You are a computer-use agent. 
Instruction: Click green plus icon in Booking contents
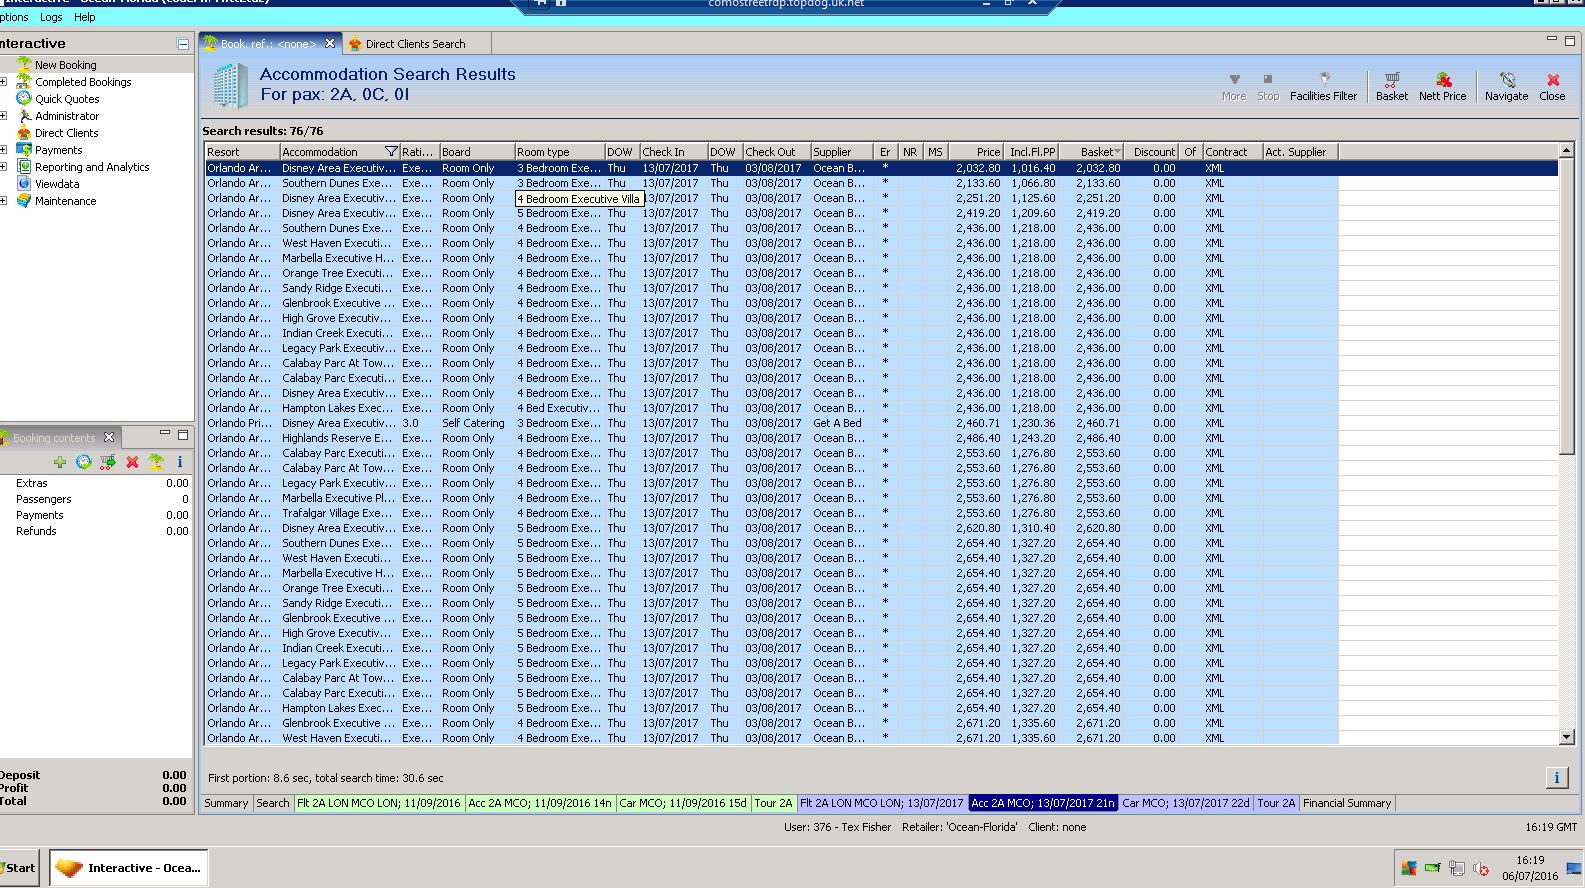(60, 462)
